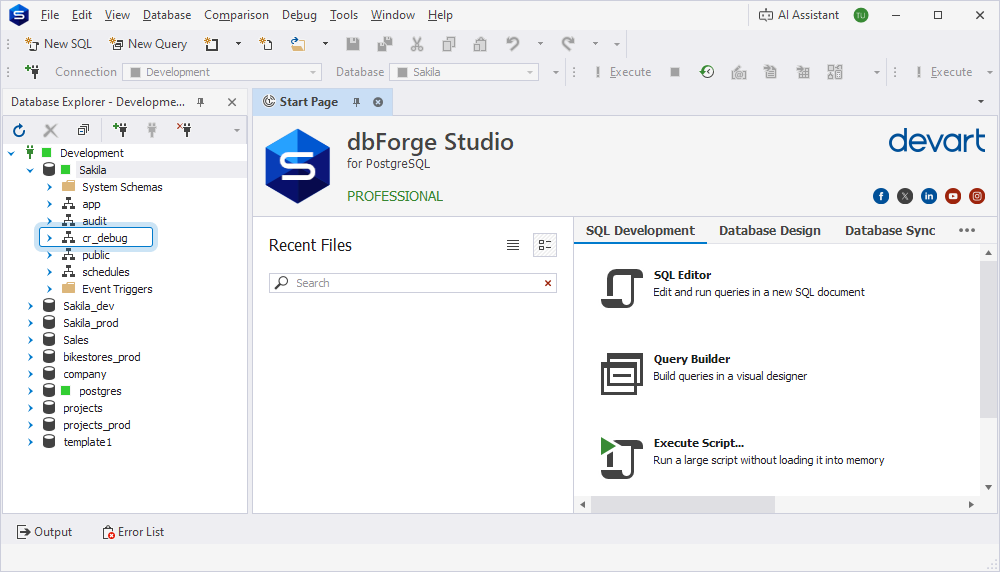Expand the postgres database node
This screenshot has height=572, width=1000.
point(30,391)
